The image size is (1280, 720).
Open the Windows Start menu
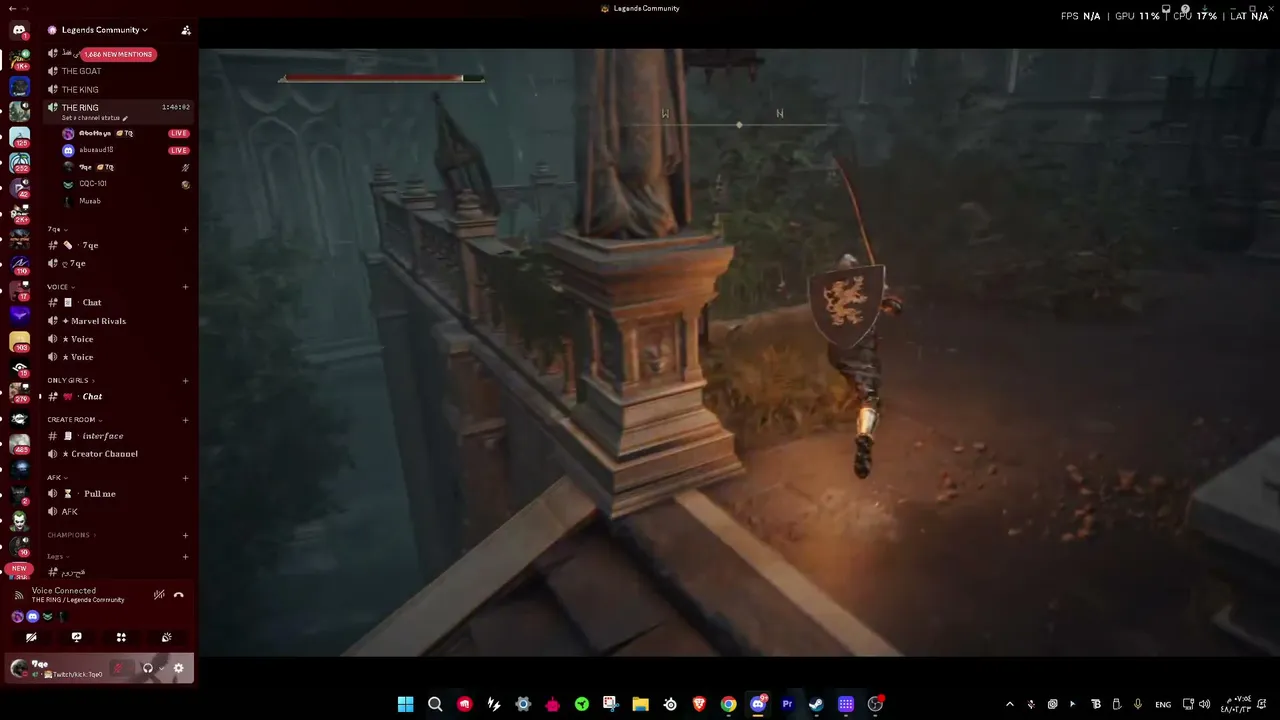(405, 704)
